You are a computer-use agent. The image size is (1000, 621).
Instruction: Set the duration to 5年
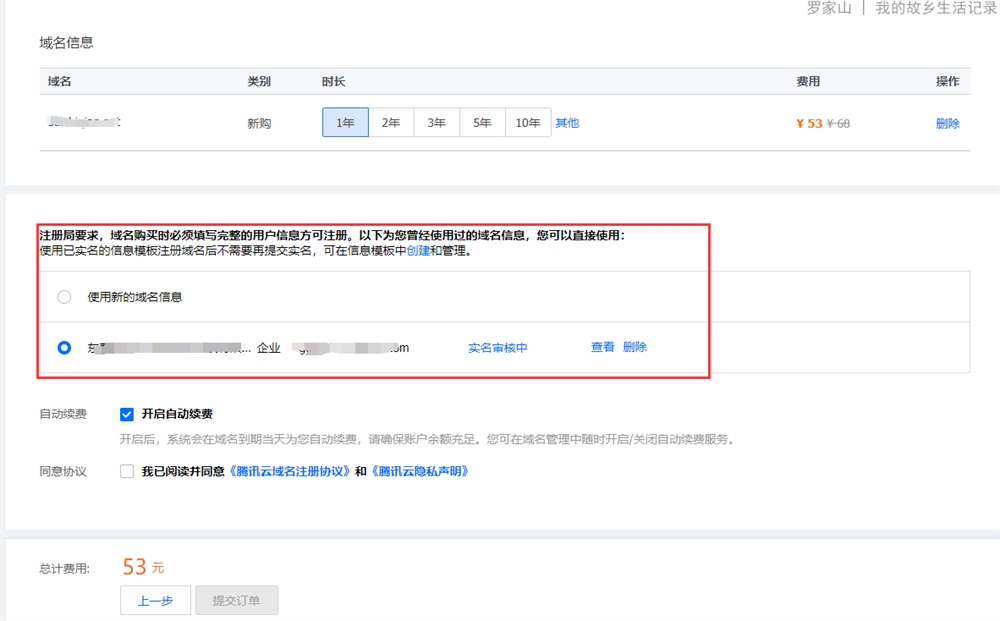pyautogui.click(x=482, y=123)
